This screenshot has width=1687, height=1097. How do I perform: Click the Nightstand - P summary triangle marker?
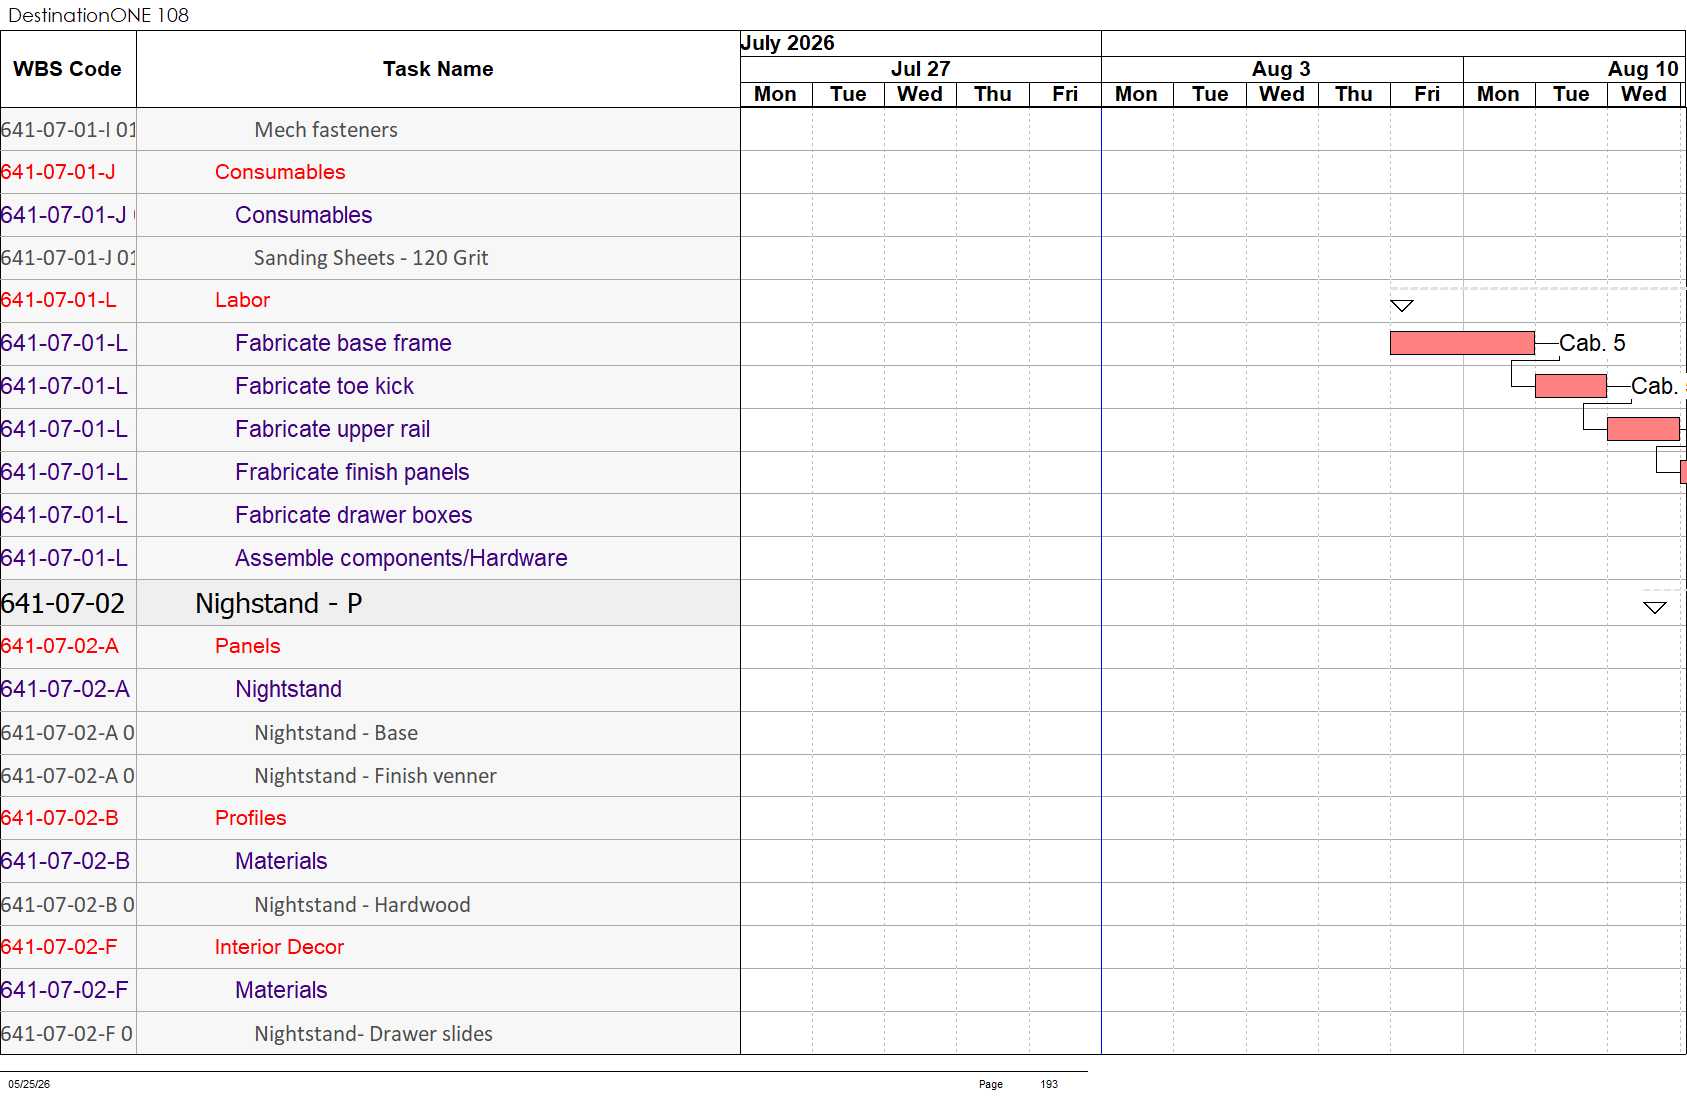(1655, 607)
